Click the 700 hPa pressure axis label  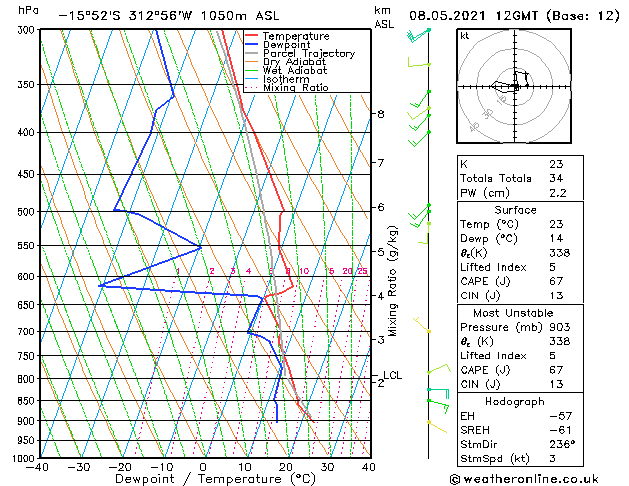click(28, 332)
